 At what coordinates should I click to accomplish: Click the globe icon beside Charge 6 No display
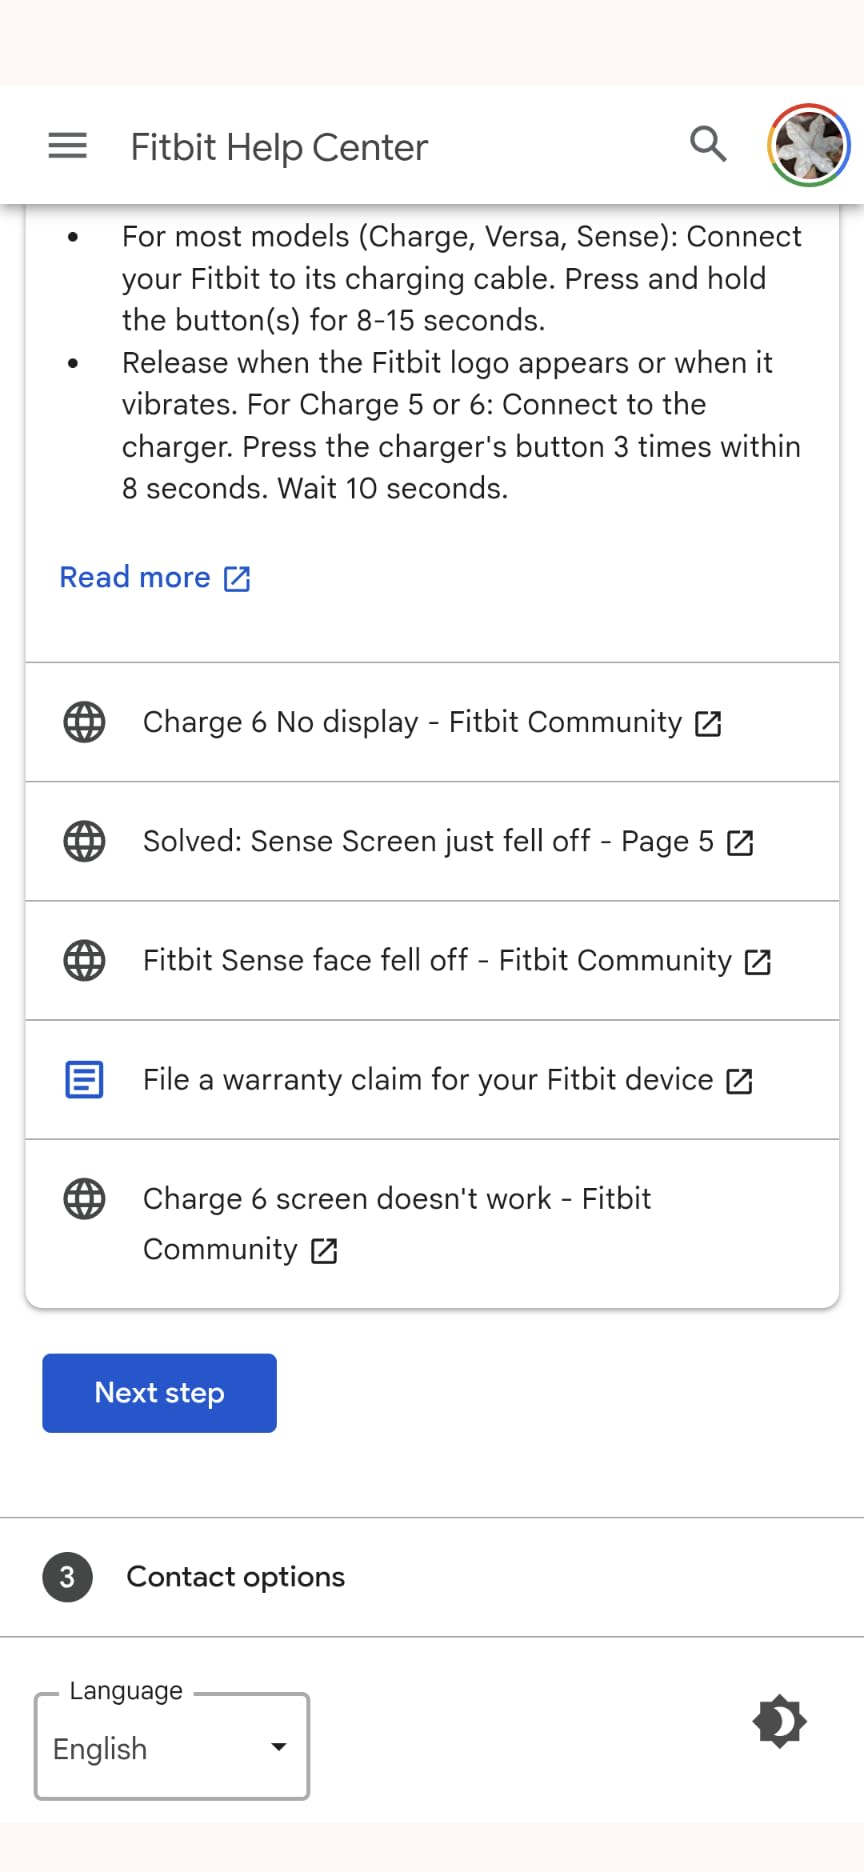pyautogui.click(x=84, y=722)
